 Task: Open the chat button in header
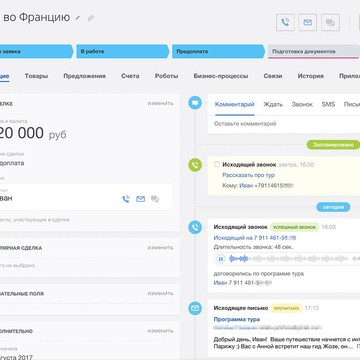(330, 22)
